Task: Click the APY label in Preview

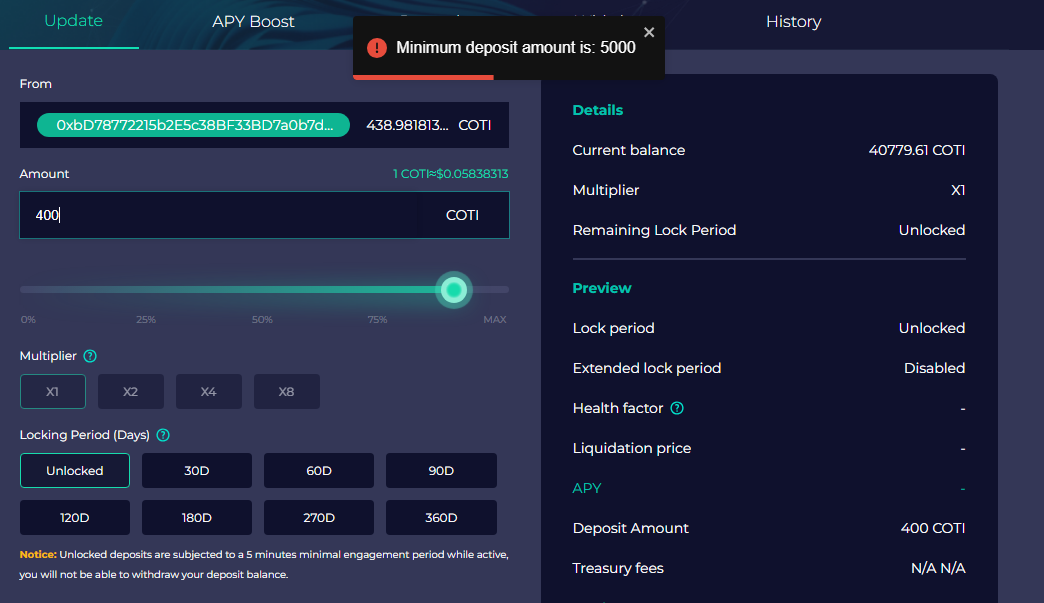Action: pos(587,489)
